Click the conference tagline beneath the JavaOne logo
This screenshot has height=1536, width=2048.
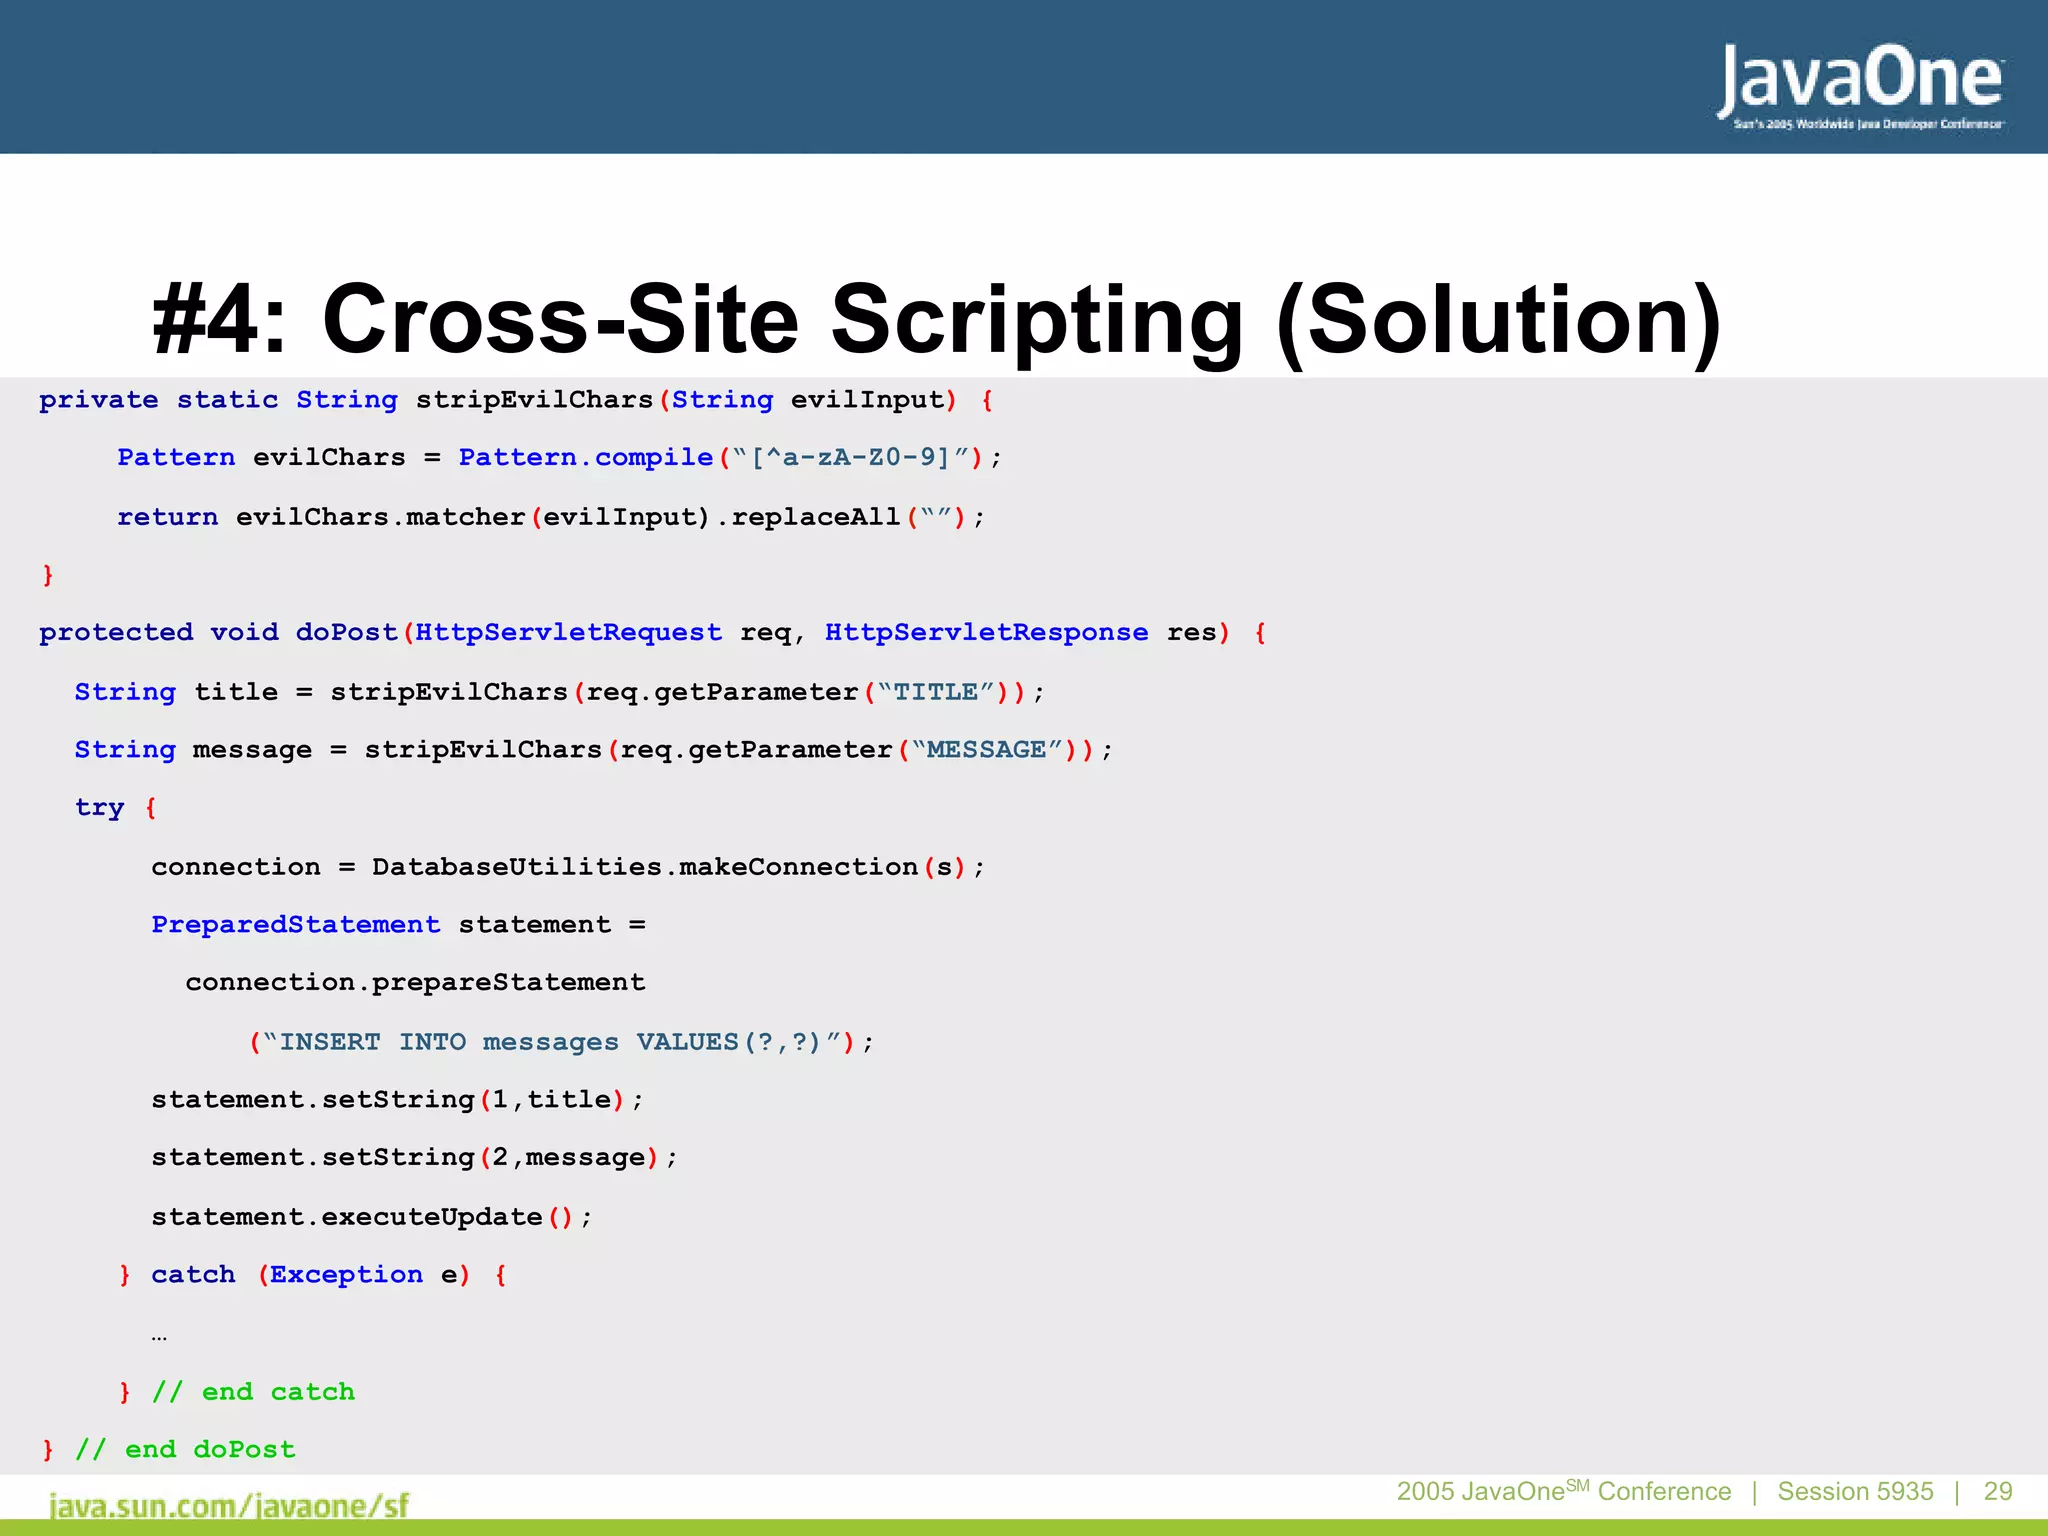point(1869,124)
